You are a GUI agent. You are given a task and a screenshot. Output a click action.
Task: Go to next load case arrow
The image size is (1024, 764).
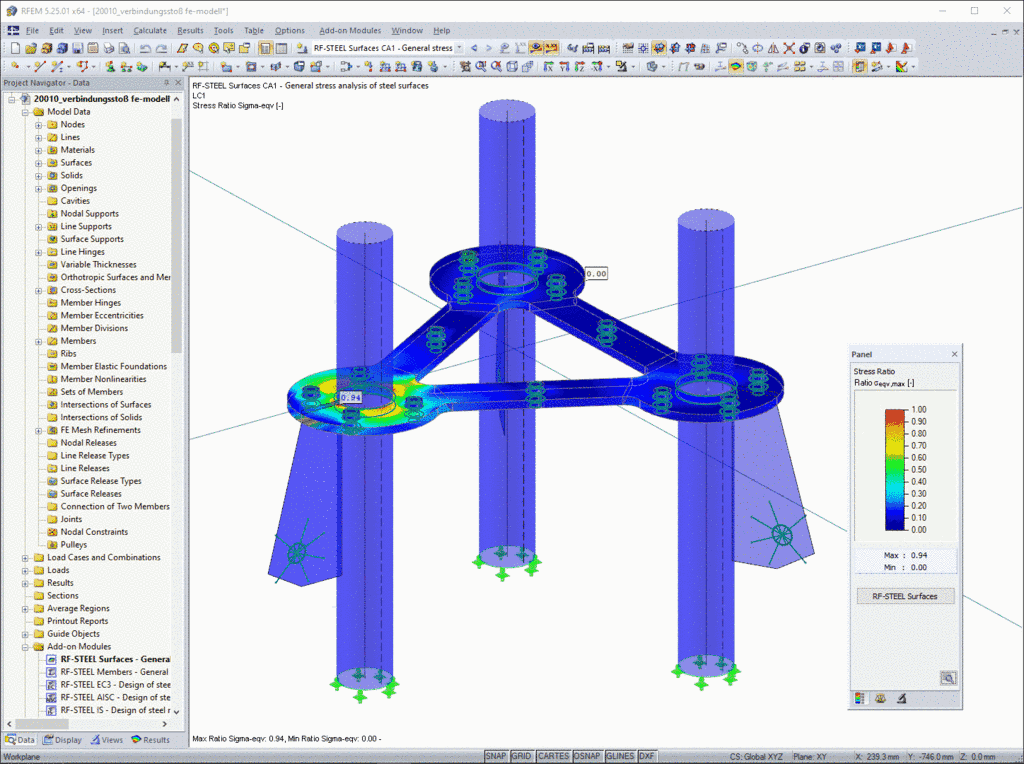pyautogui.click(x=488, y=48)
